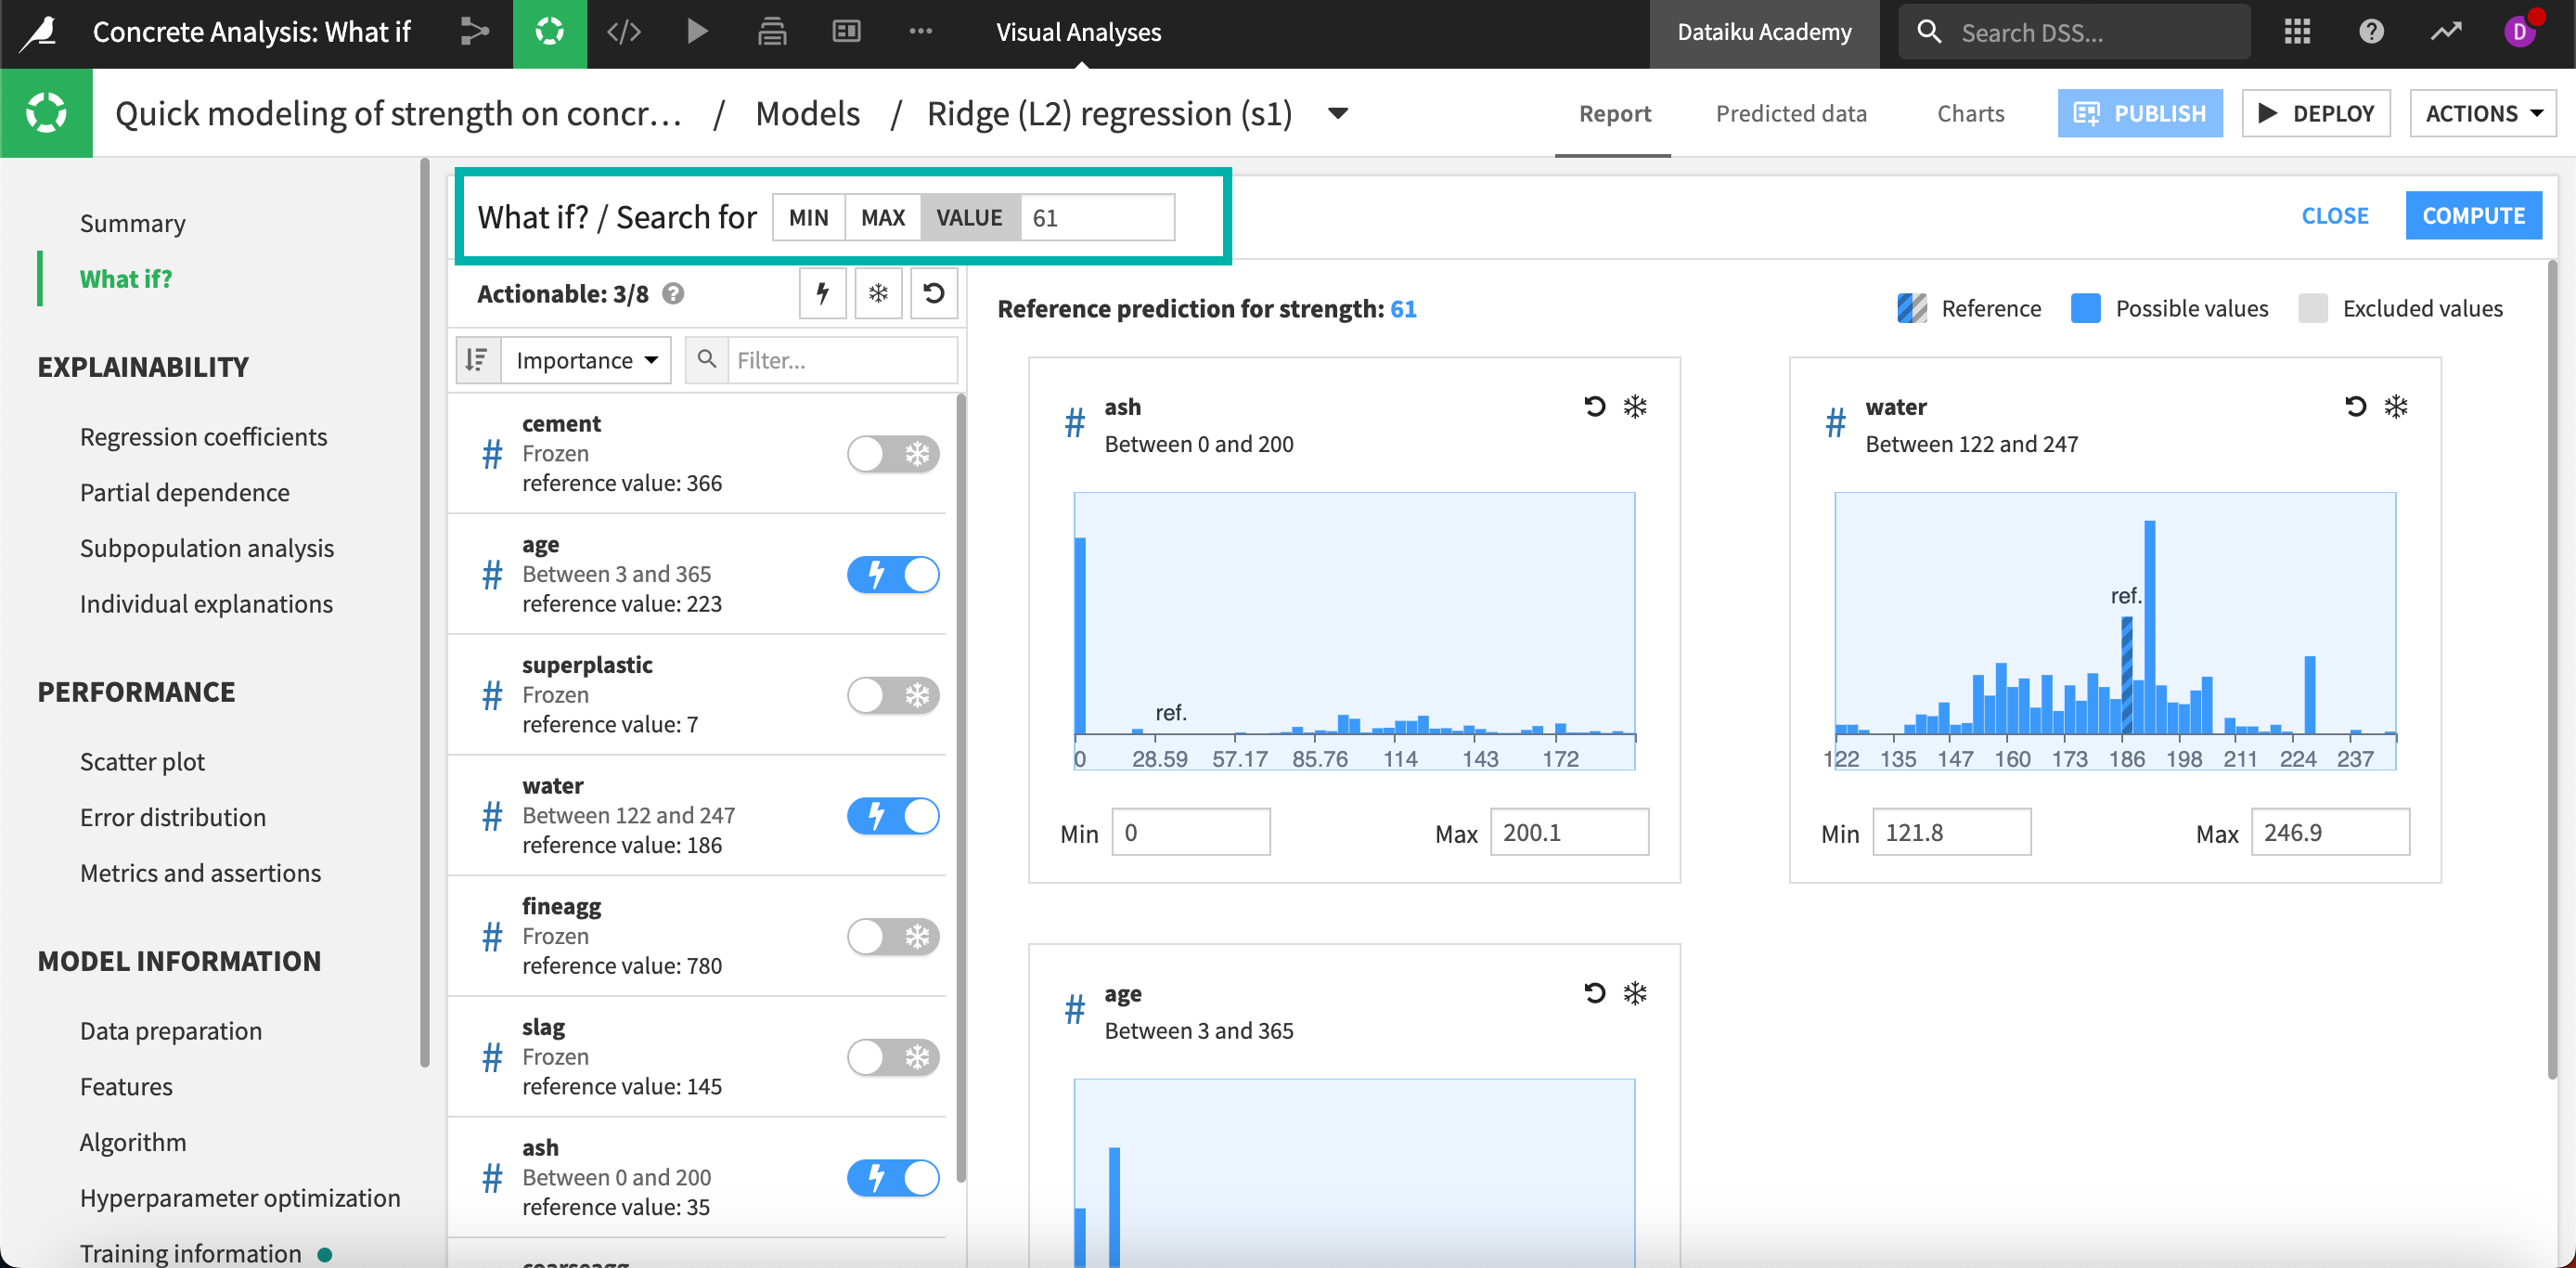
Task: Open the code notebooks icon
Action: pos(623,32)
